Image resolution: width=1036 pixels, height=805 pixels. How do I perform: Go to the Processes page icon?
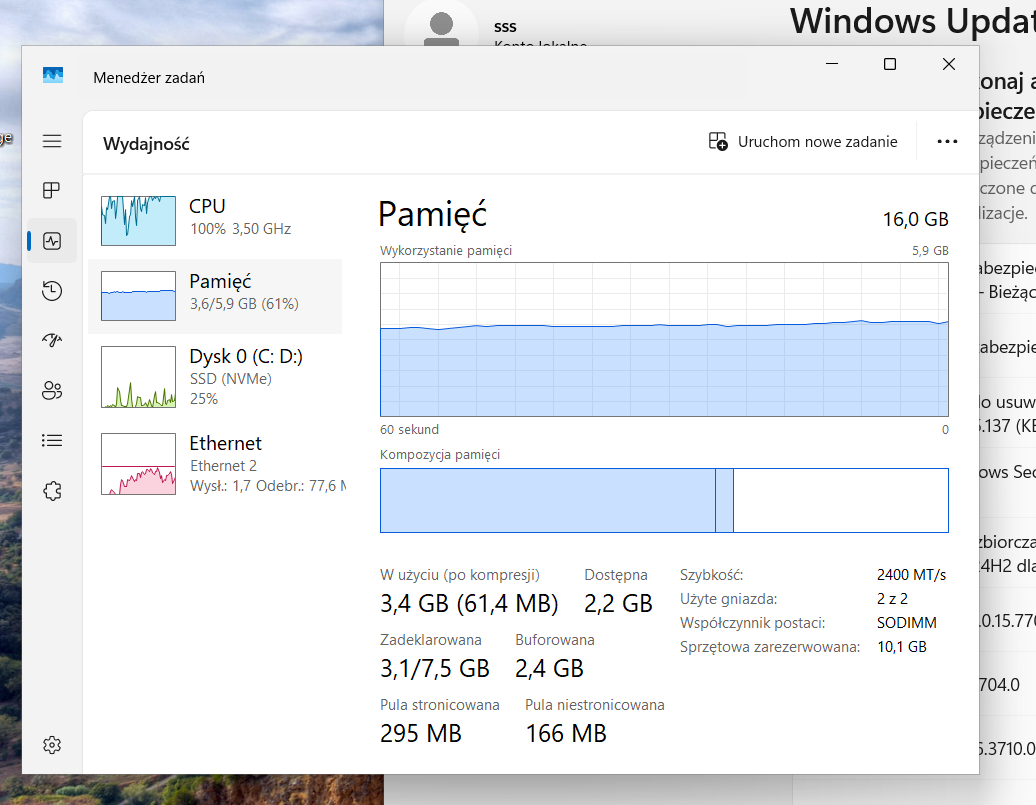pyautogui.click(x=52, y=191)
